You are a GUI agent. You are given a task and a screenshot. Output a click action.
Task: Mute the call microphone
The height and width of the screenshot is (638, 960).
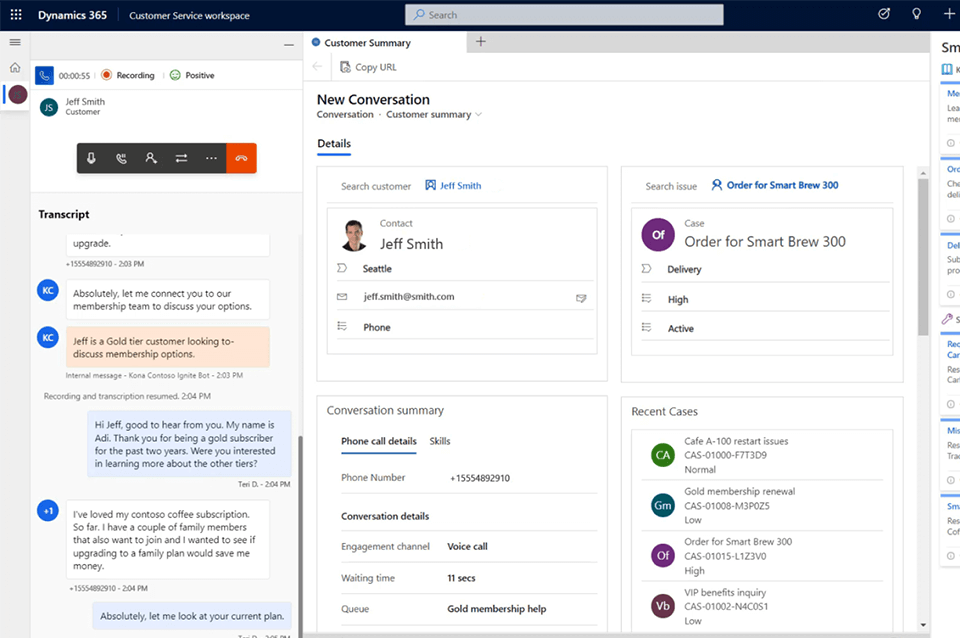click(91, 158)
